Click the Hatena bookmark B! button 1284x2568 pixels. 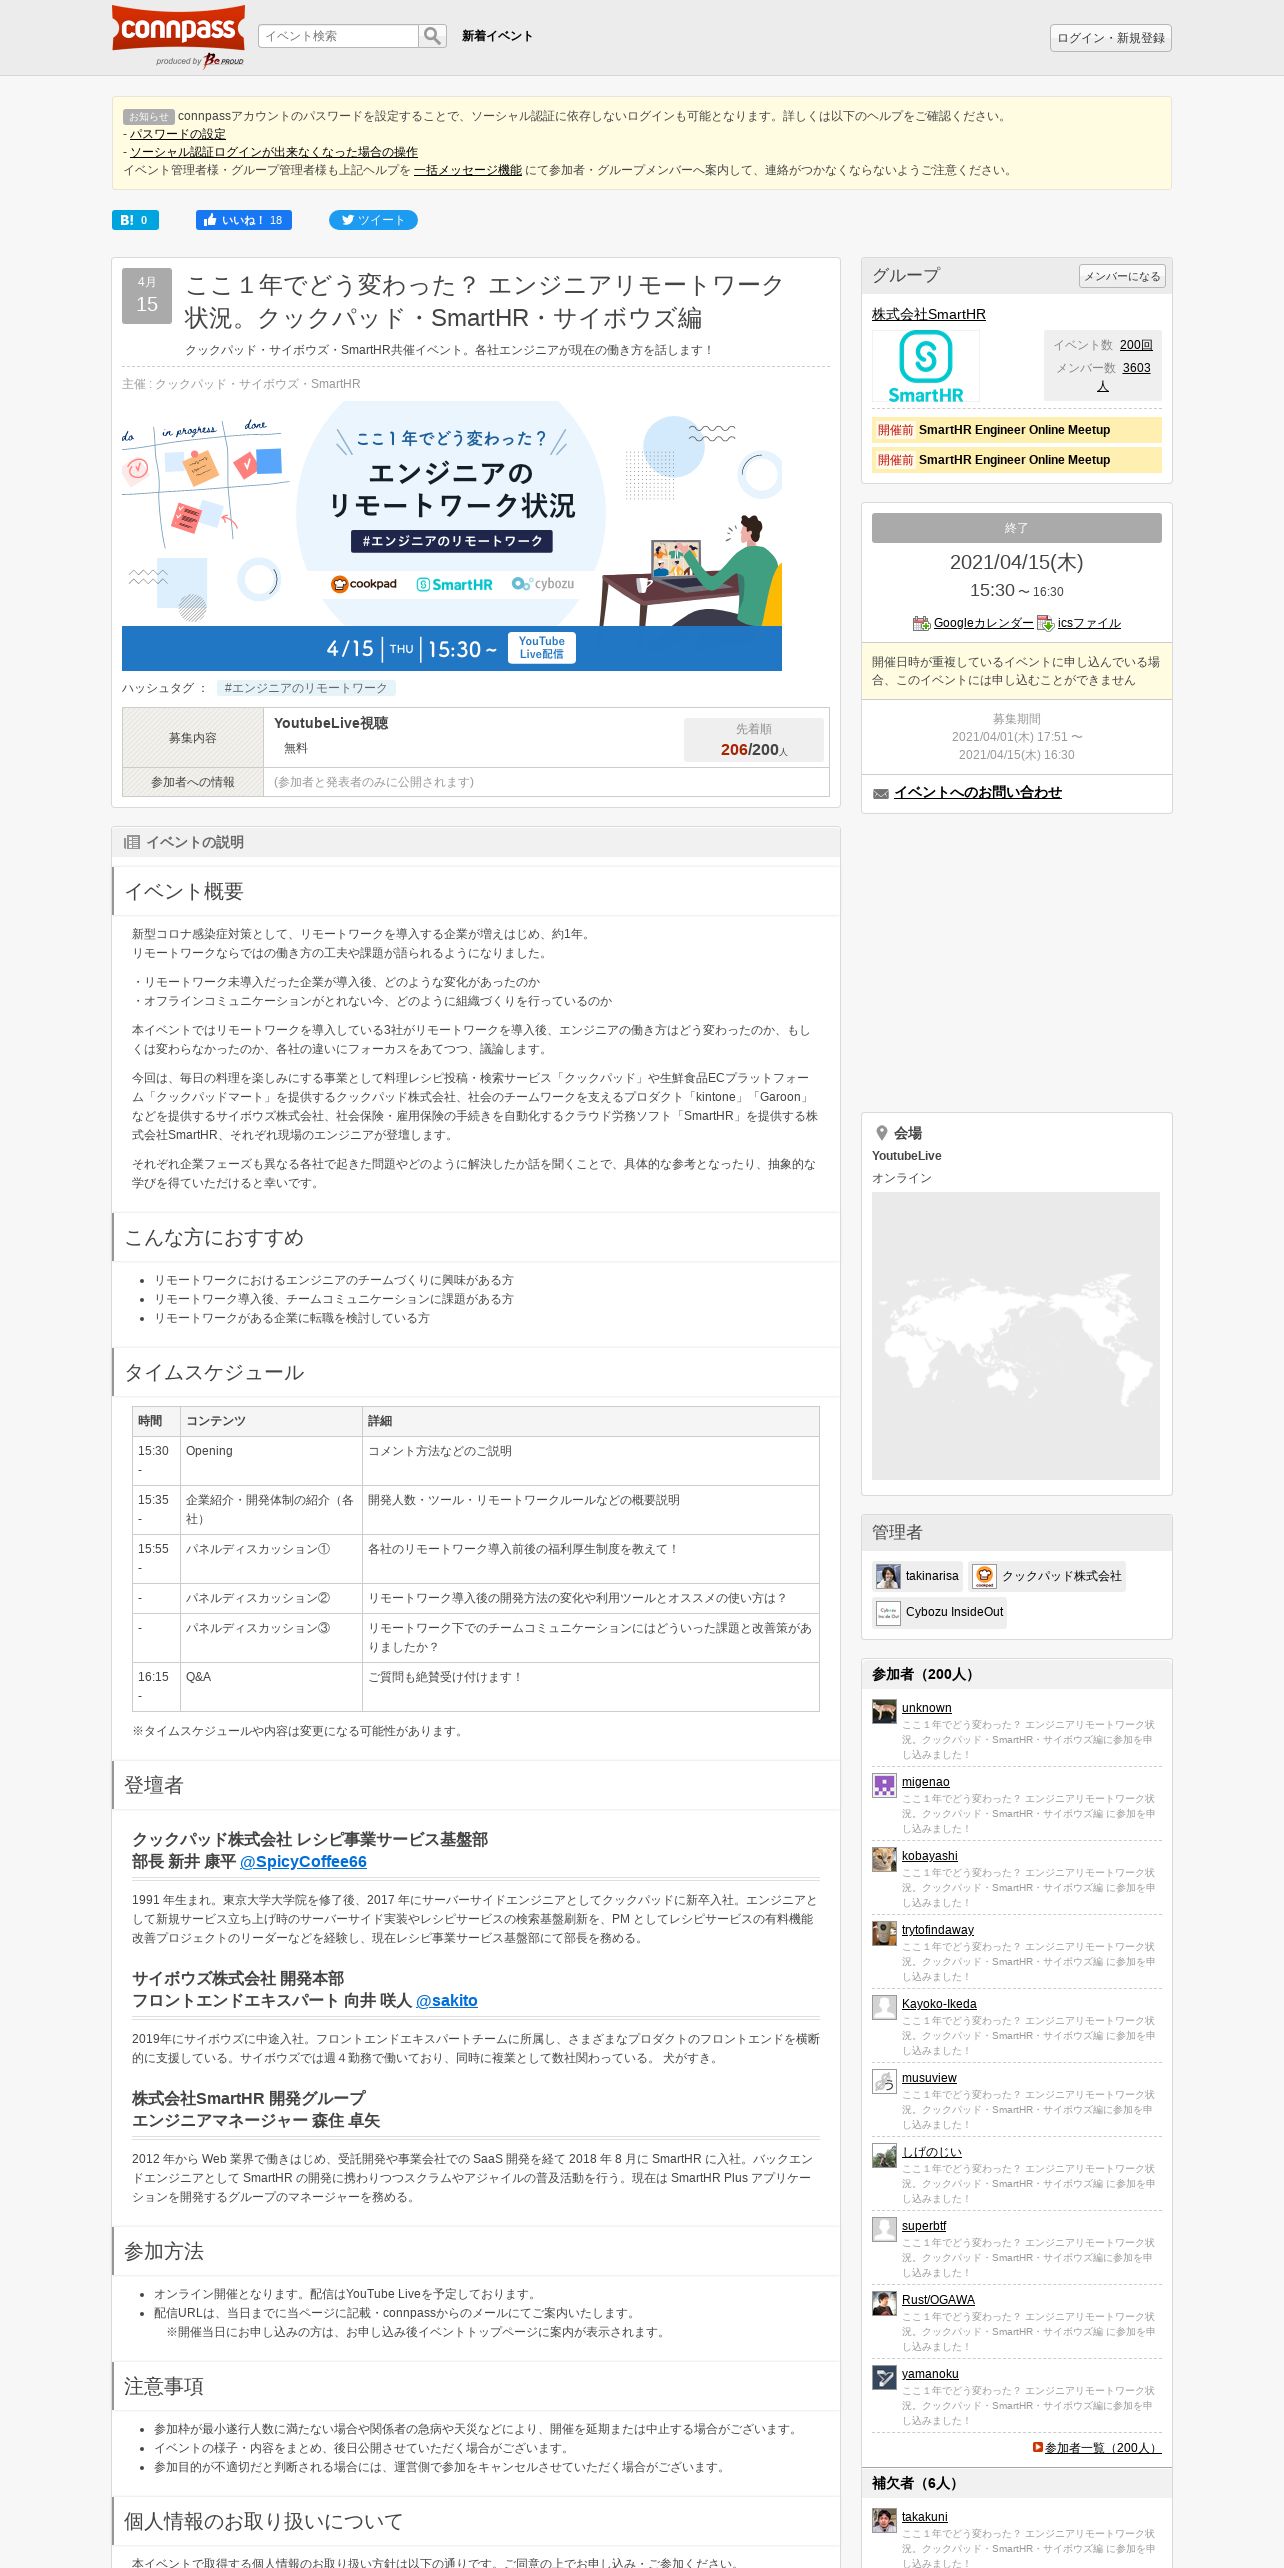(135, 220)
